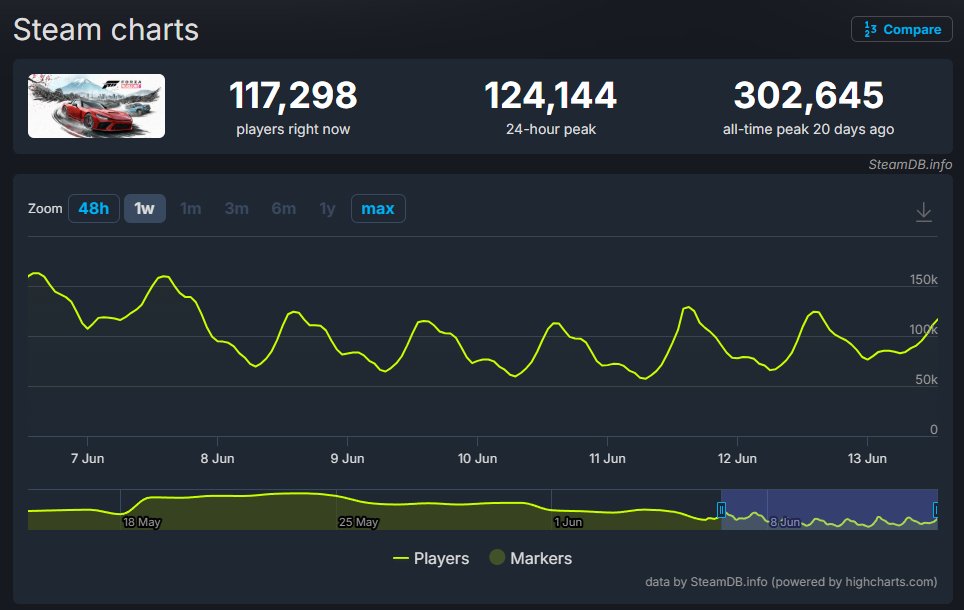964x610 pixels.
Task: Toggle the Players series in legend
Action: [x=431, y=558]
